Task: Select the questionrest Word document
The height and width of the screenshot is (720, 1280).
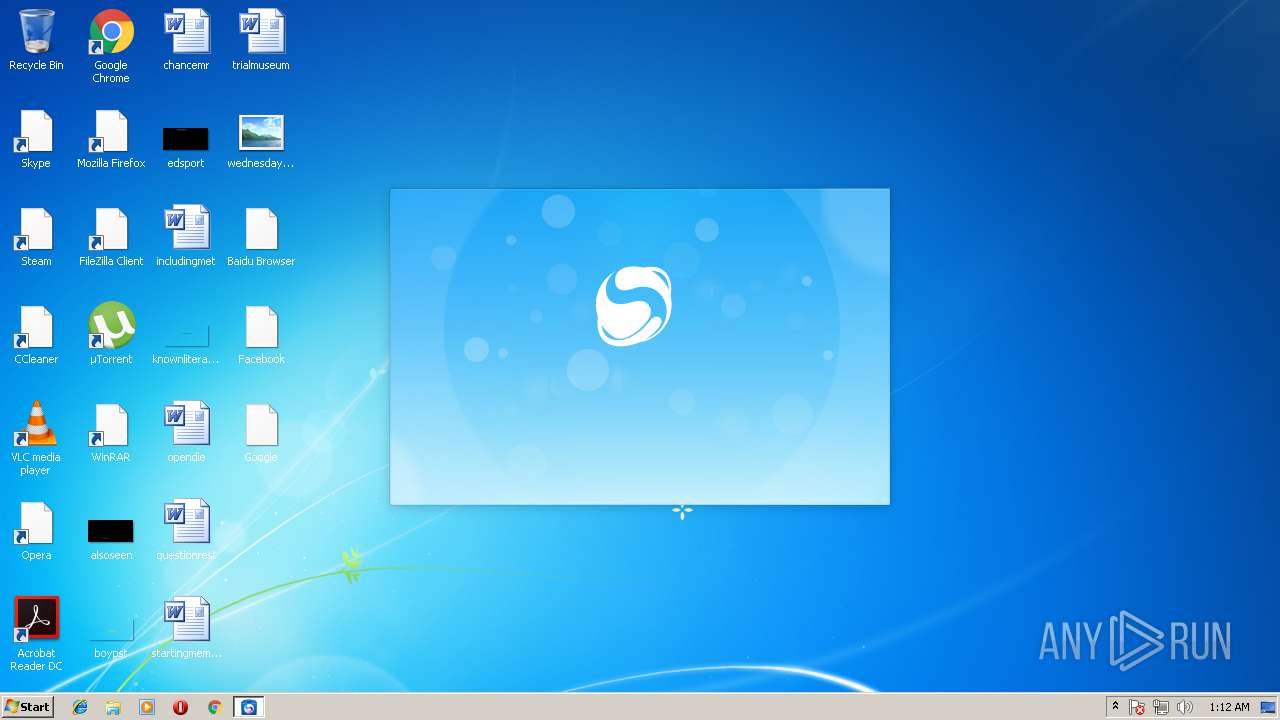Action: (186, 530)
